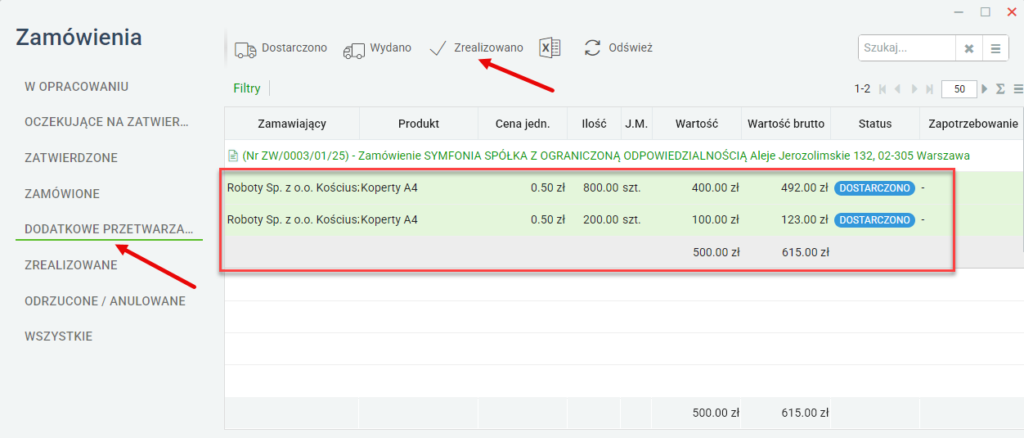Sort by the J.M. column header

click(636, 123)
